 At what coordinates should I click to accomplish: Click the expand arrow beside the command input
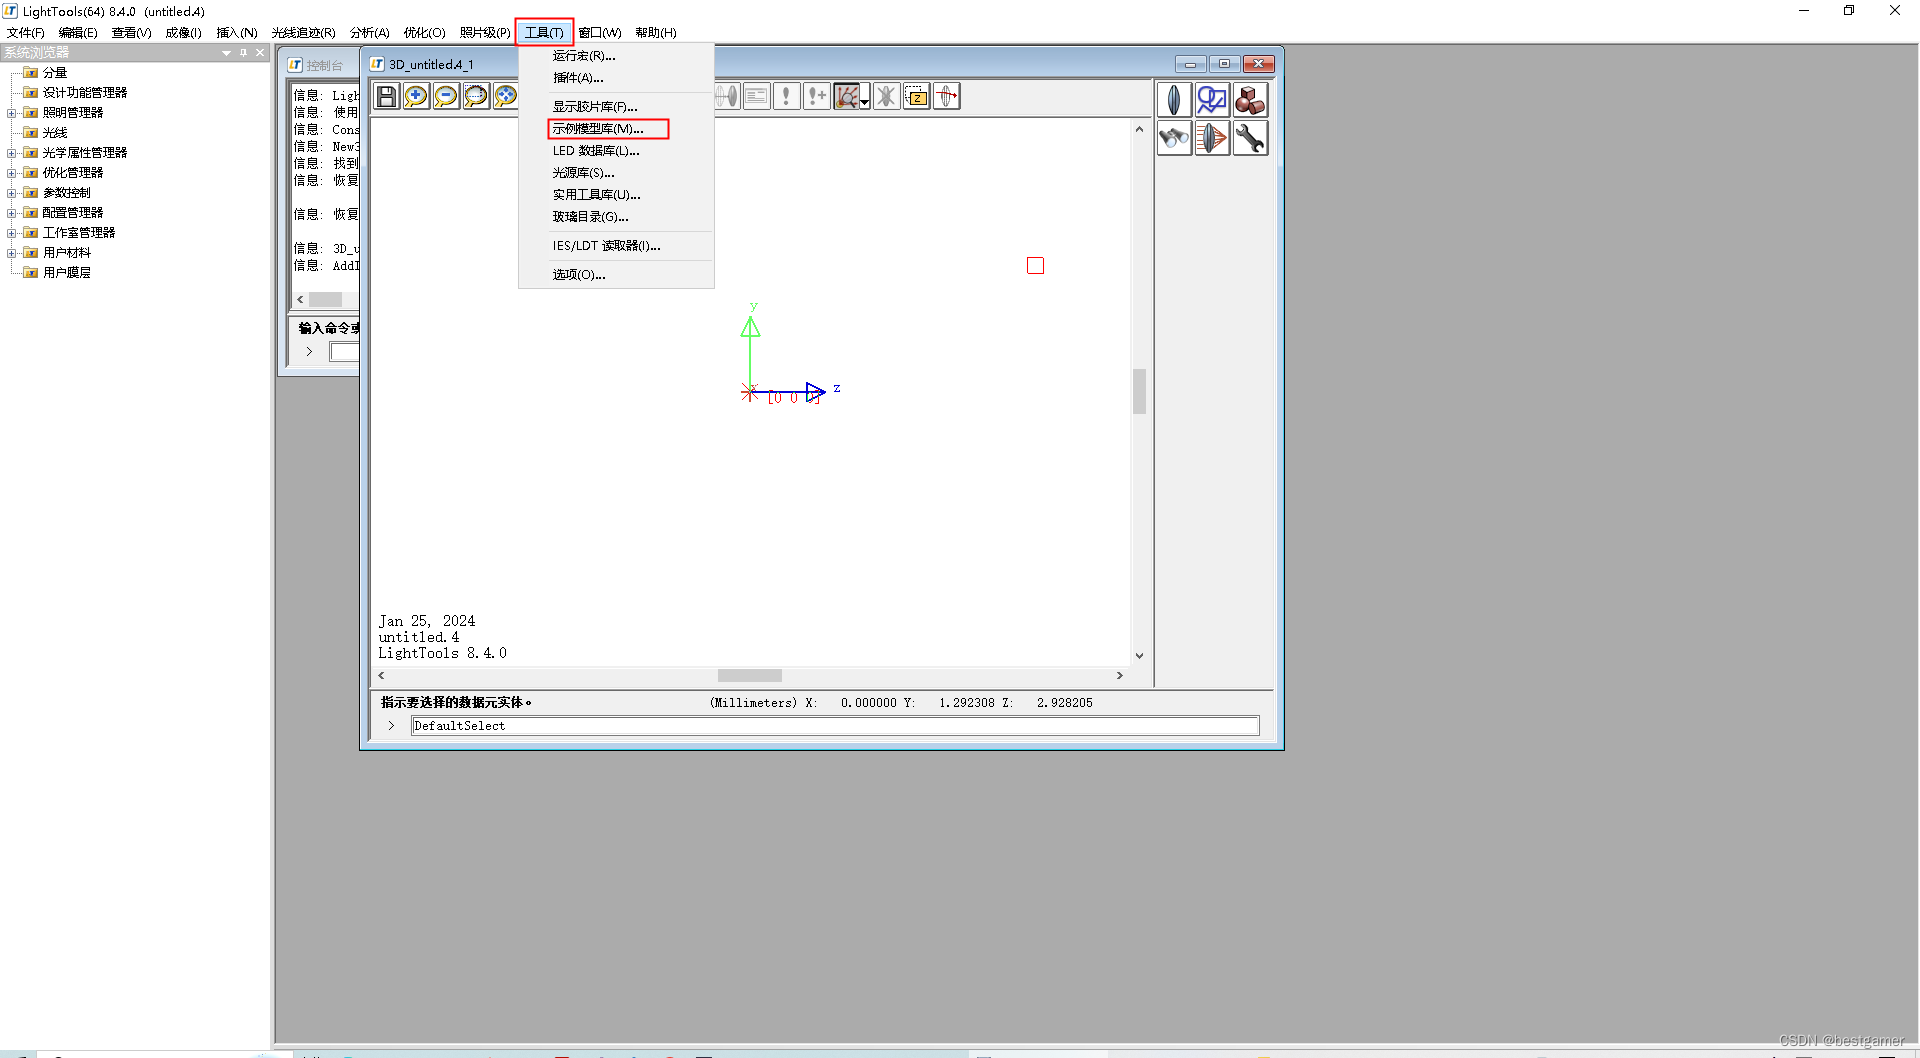[391, 725]
